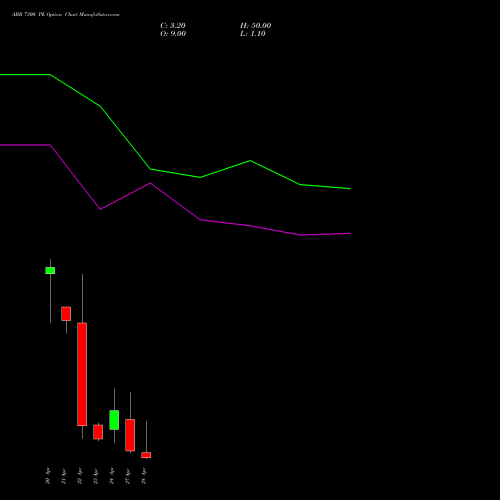Click the close value "C: 3.20"
This screenshot has width=500, height=500.
[x=173, y=25]
